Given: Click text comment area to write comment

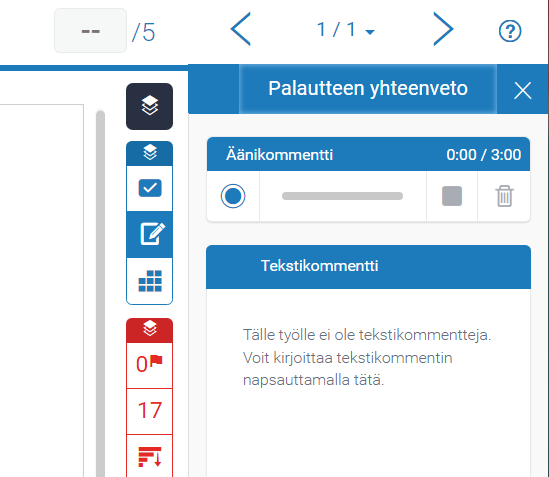Looking at the screenshot, I should [368, 357].
